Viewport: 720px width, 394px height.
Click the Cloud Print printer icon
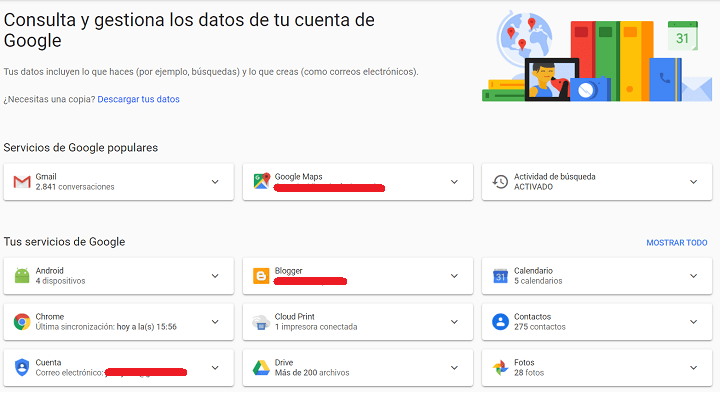(x=261, y=322)
